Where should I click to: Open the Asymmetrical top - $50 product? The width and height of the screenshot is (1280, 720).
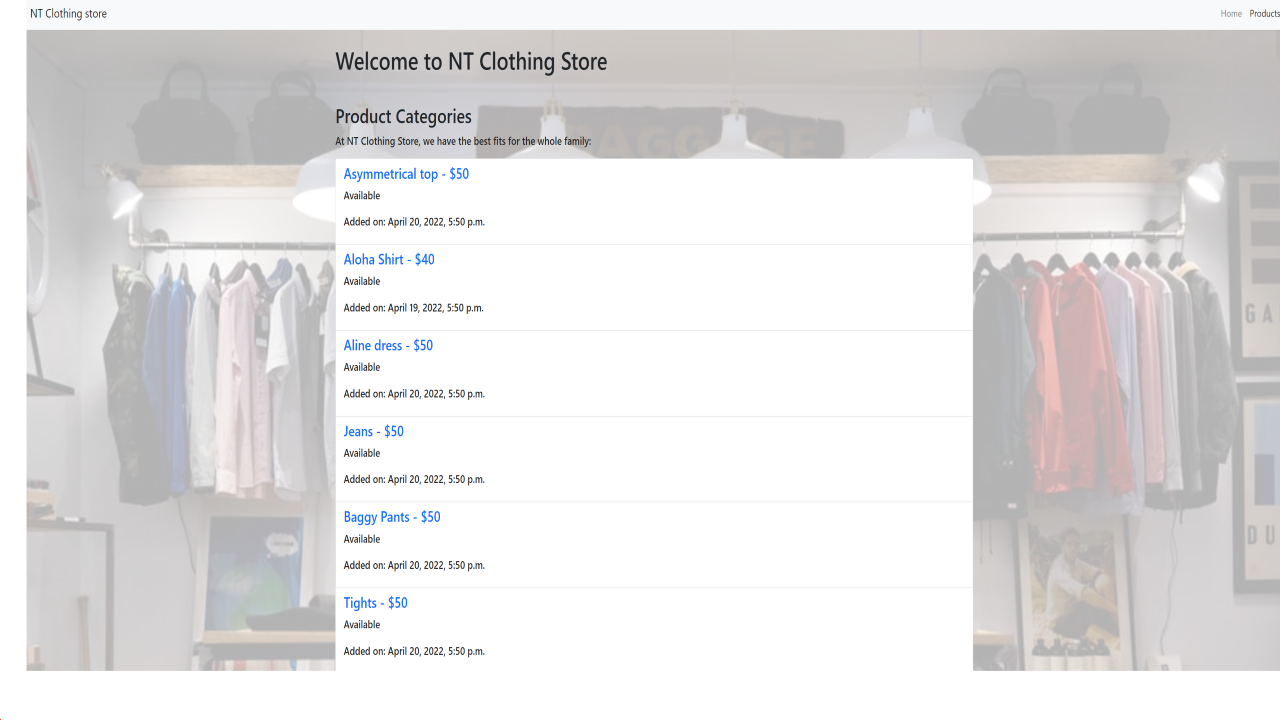[x=406, y=174]
